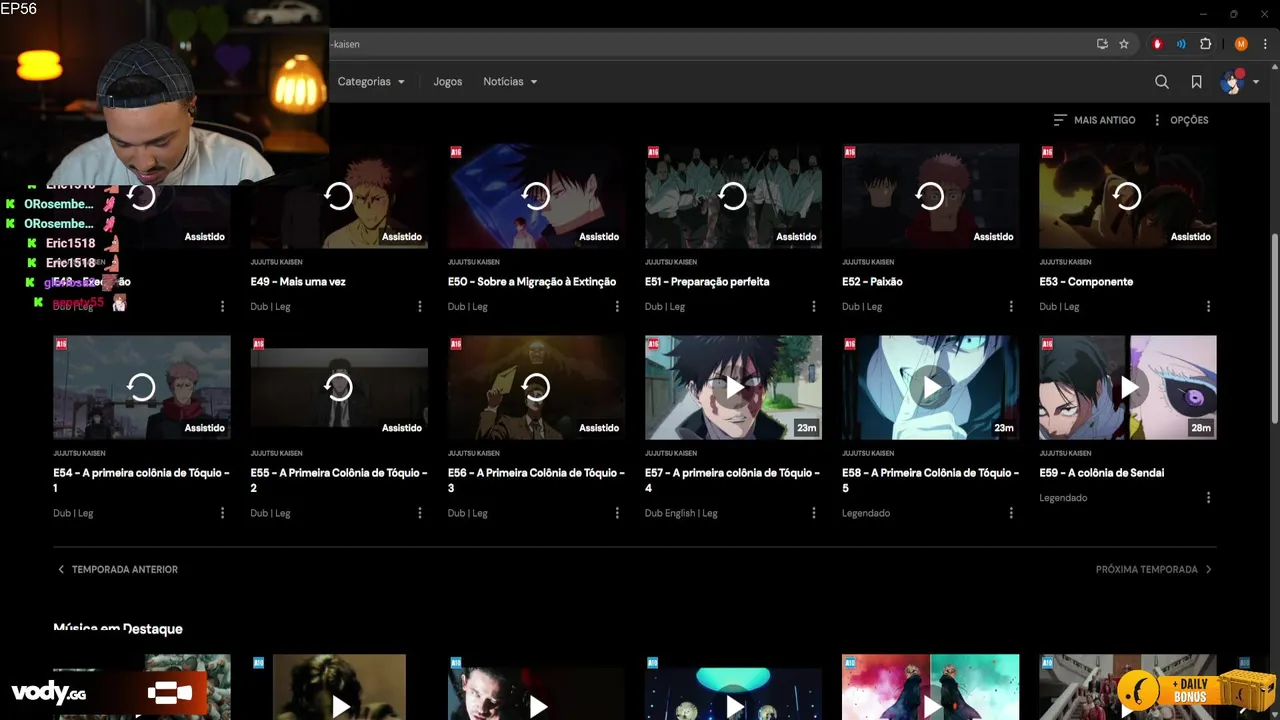Open more options for E49
This screenshot has width=1280, height=720.
pos(420,307)
